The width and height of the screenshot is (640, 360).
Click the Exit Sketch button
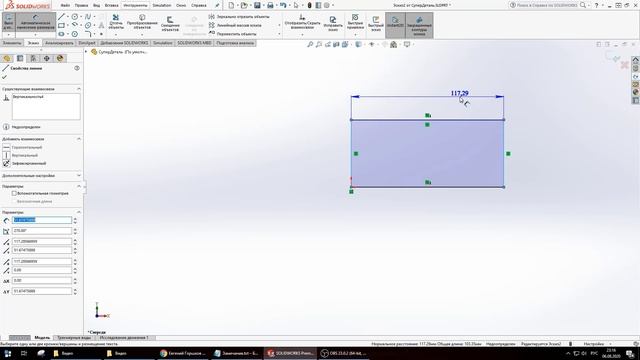(8, 22)
